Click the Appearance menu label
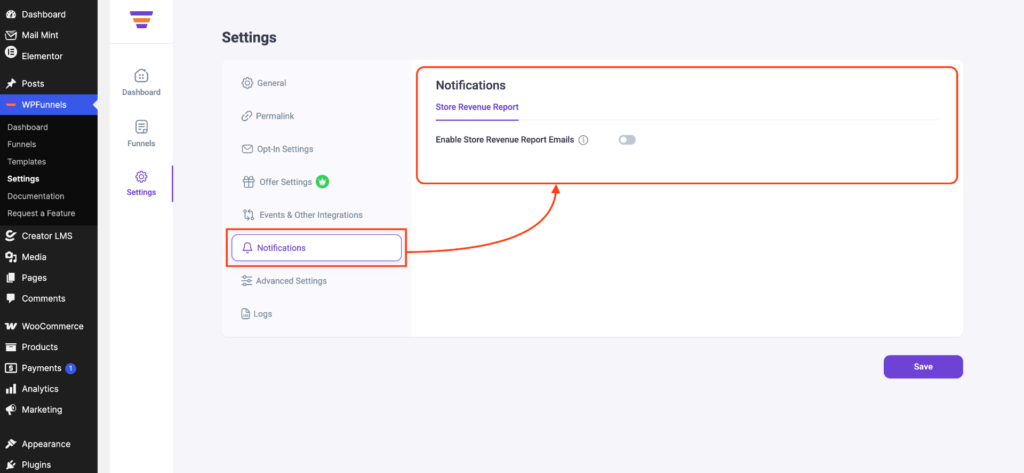 (x=46, y=444)
